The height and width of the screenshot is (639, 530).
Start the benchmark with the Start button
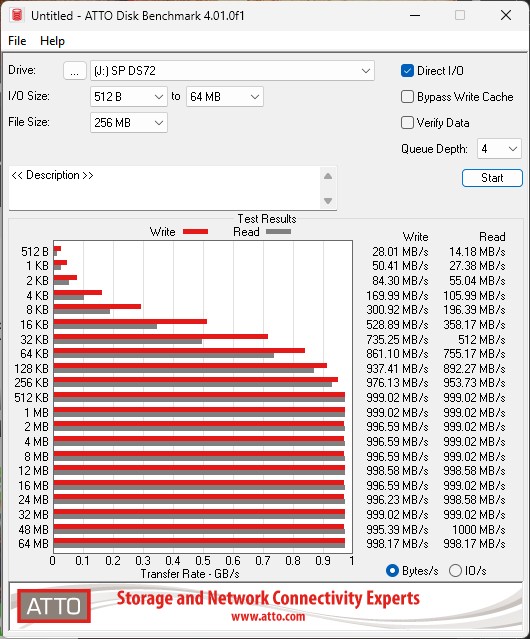(492, 178)
